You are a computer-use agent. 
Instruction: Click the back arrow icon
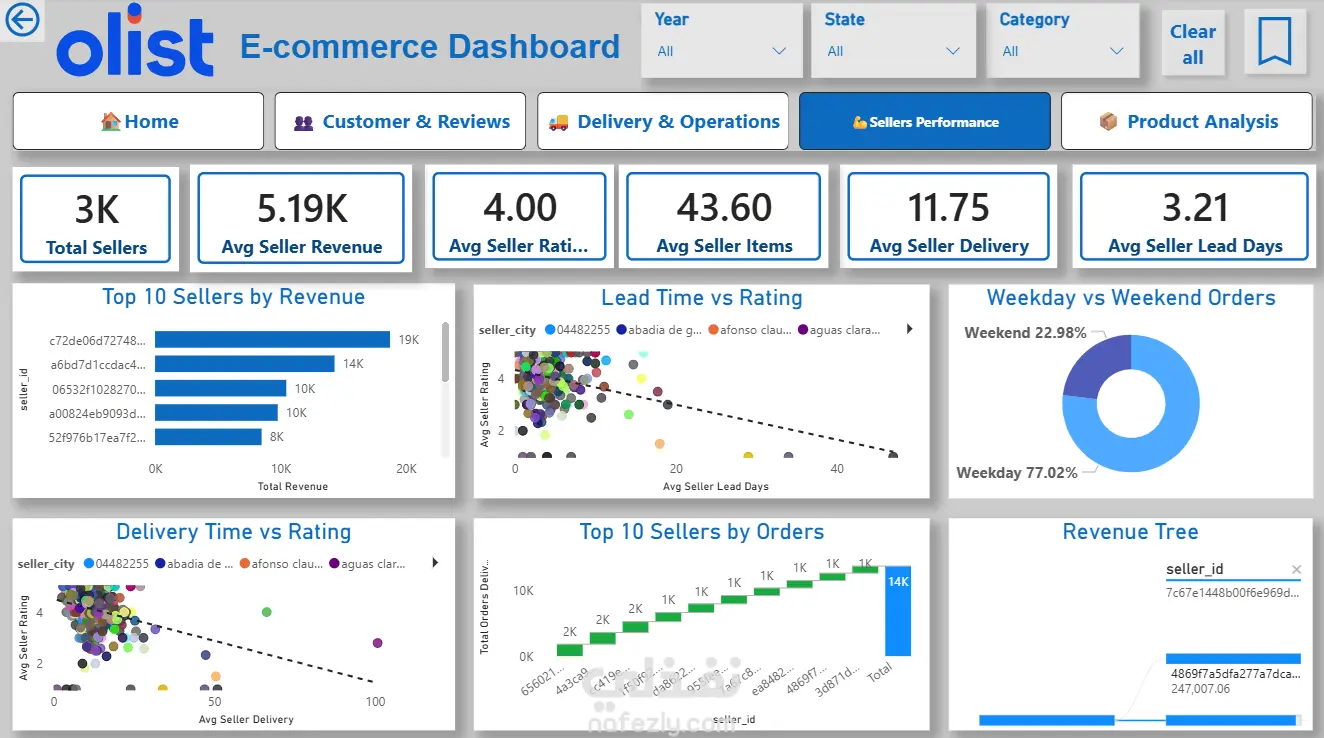tap(21, 20)
